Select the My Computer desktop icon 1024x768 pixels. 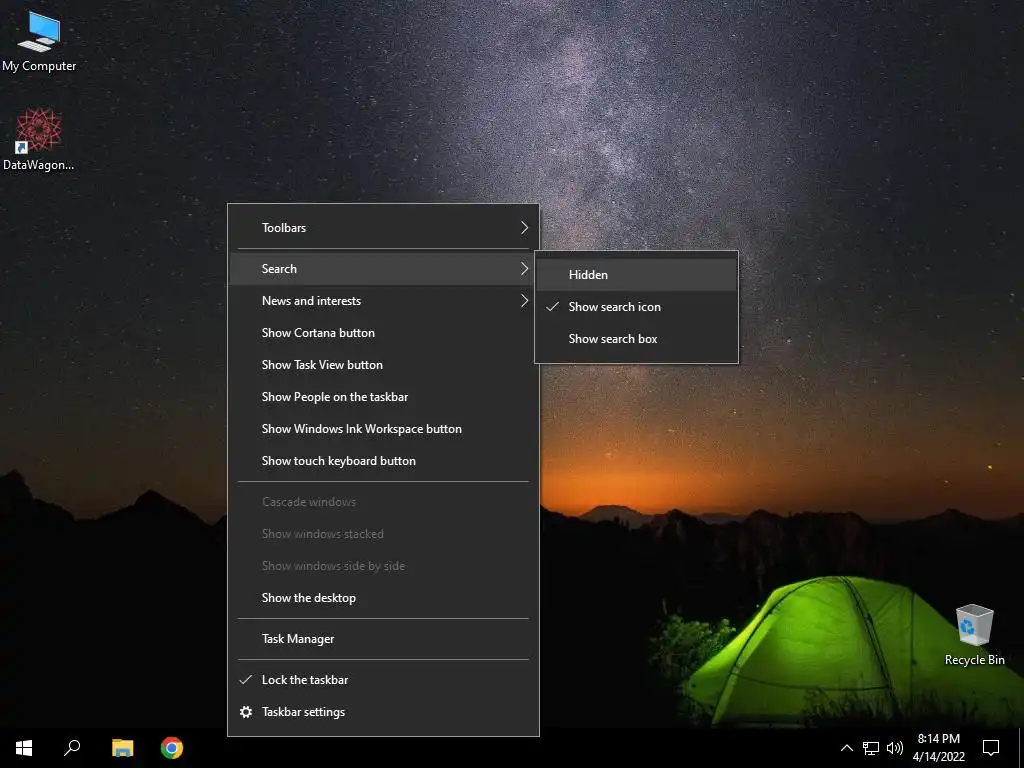pyautogui.click(x=39, y=42)
